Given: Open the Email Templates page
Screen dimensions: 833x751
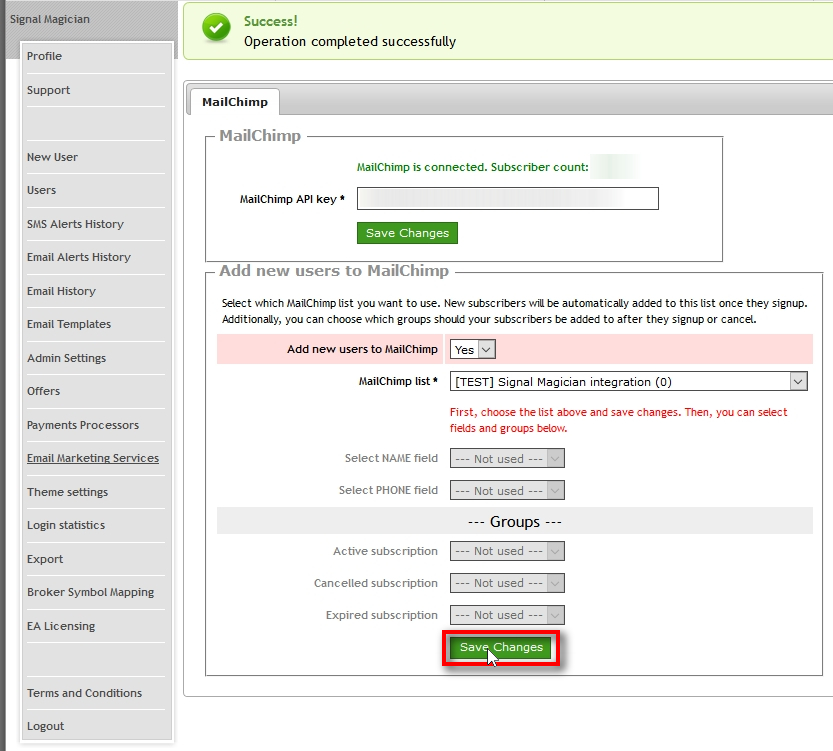Looking at the screenshot, I should coord(69,324).
